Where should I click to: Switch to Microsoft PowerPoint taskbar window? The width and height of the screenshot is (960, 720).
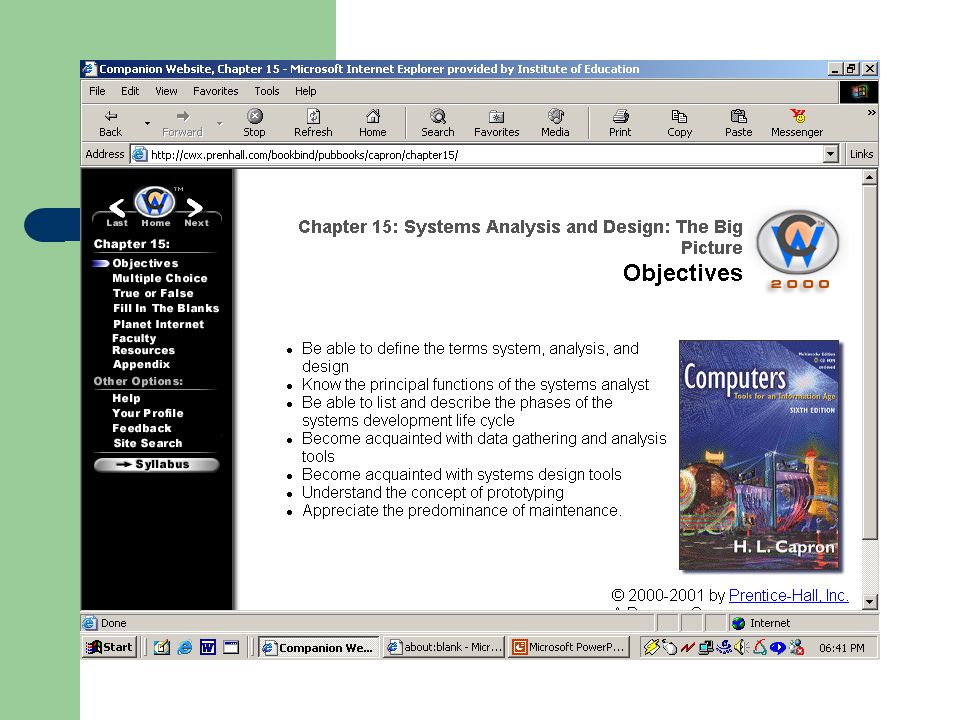(x=569, y=647)
